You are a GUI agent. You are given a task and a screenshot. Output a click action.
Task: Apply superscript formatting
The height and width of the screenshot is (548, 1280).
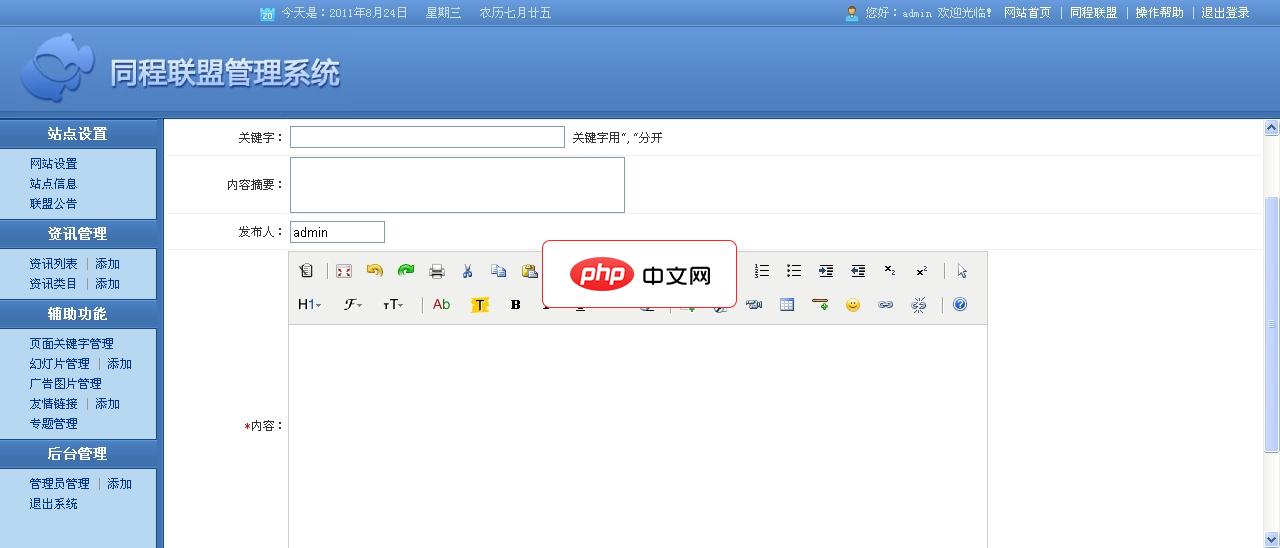922,271
